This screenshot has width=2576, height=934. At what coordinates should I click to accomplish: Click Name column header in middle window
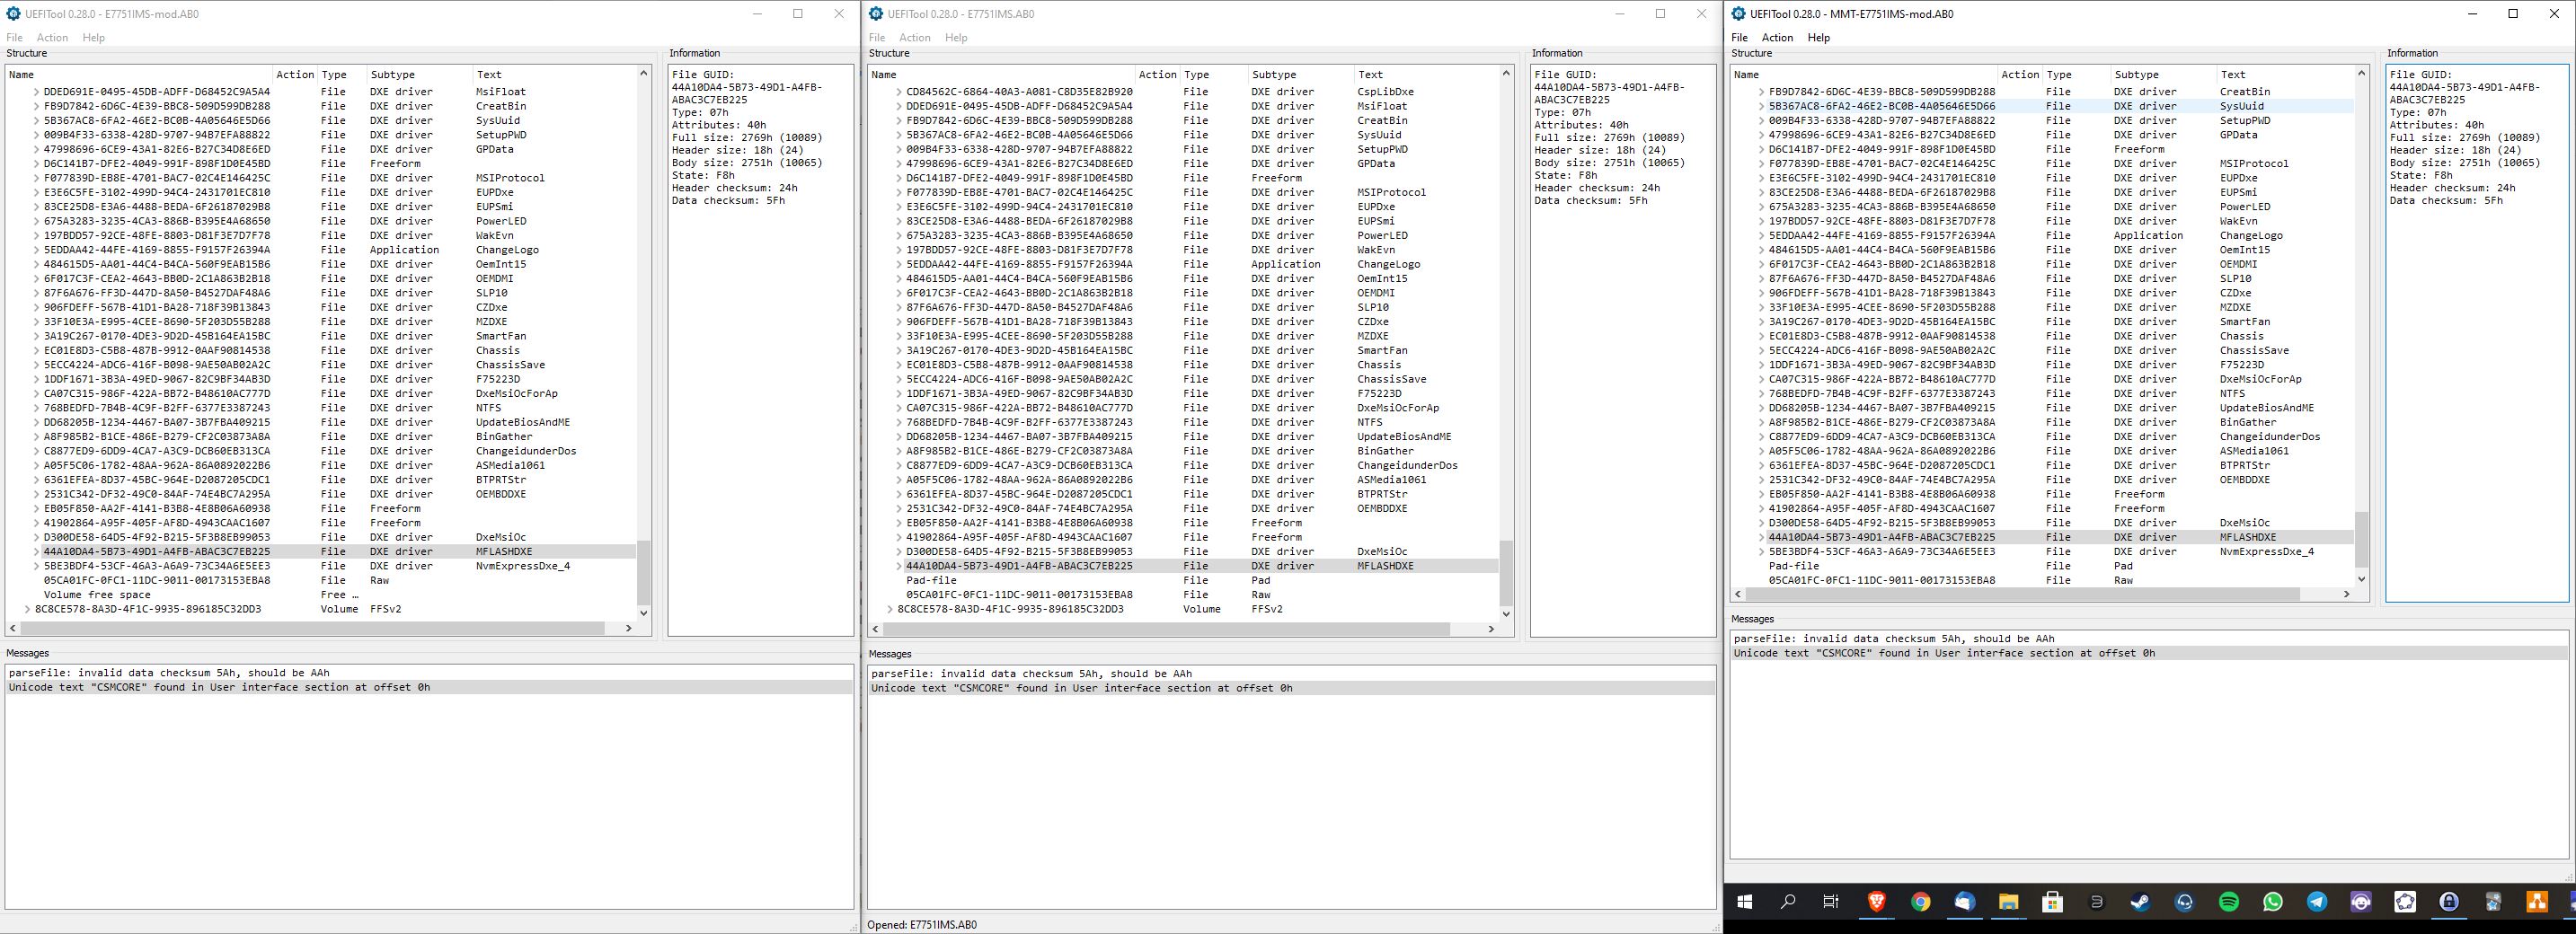[1002, 75]
